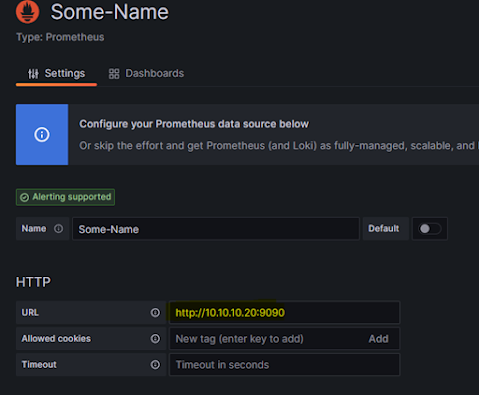Toggle the Default data source switch

[430, 229]
